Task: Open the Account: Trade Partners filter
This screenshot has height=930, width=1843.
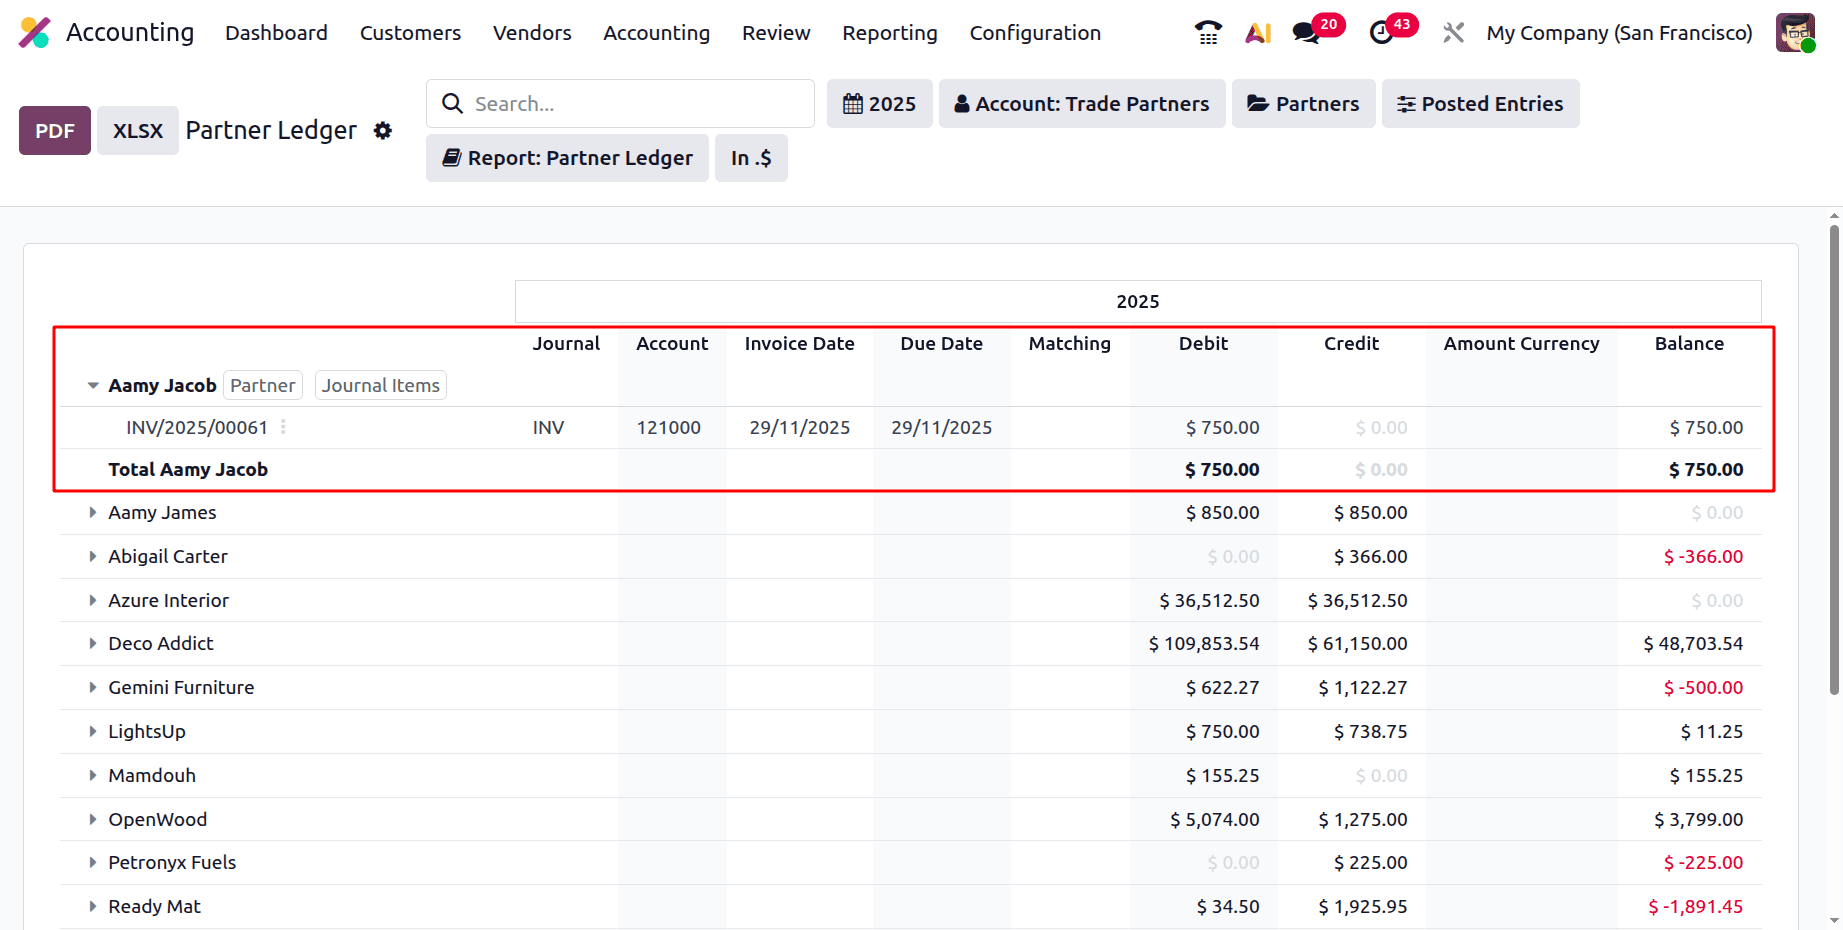Action: pos(1082,104)
